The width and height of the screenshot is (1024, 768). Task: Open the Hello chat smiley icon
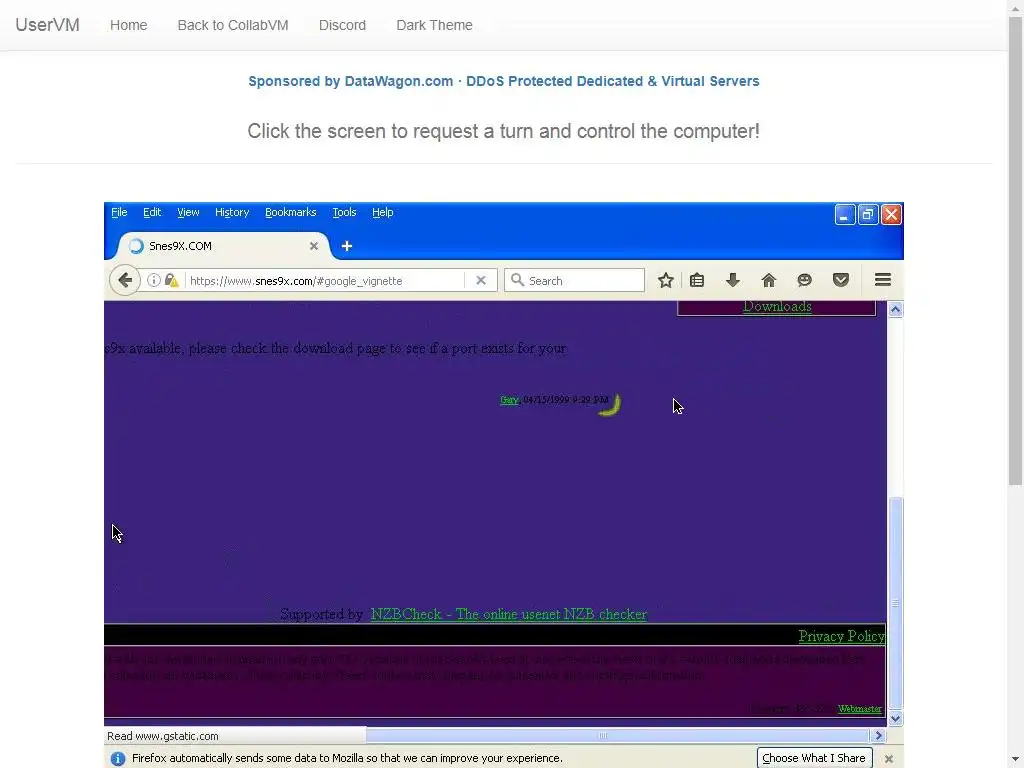click(x=805, y=280)
